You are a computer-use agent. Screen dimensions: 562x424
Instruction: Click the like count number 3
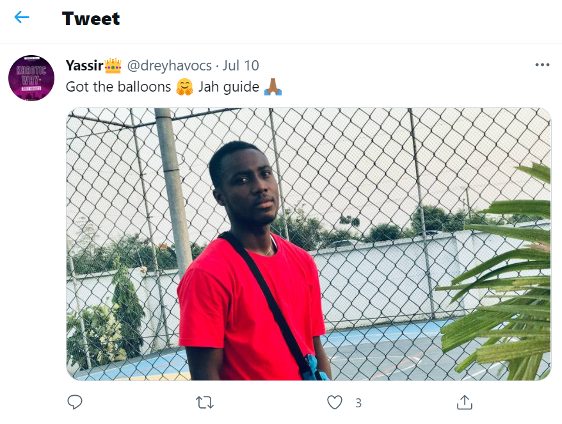(x=358, y=403)
